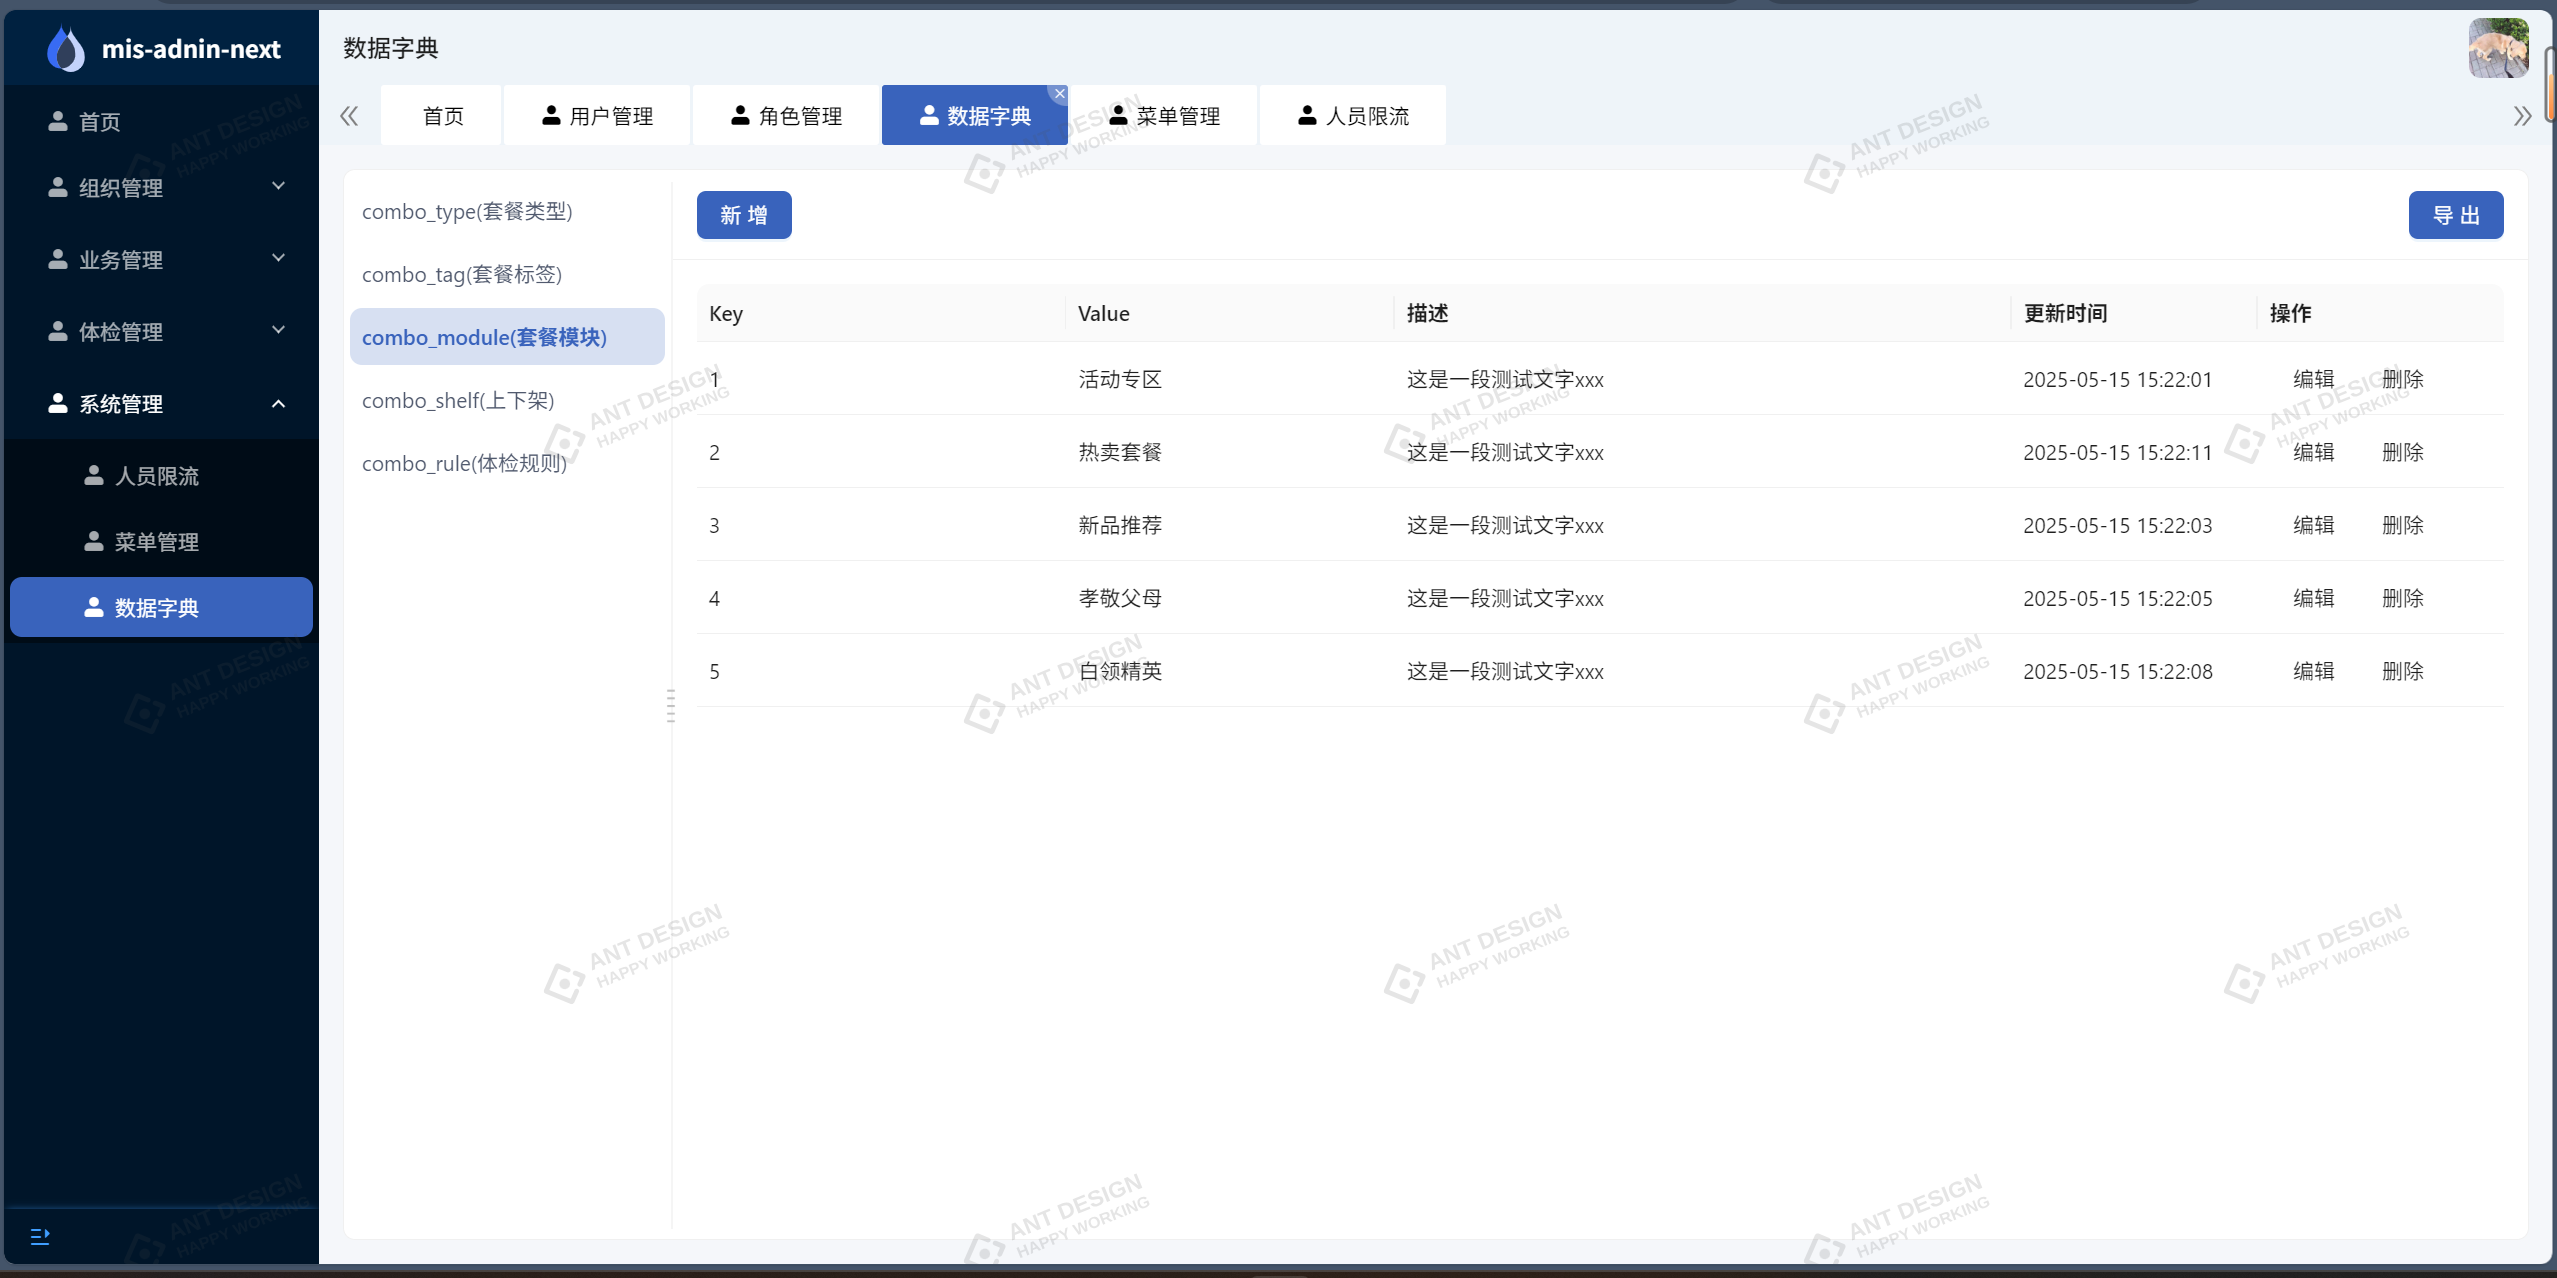Viewport: 2557px width, 1278px height.
Task: Click the mis-adnin-next logo icon
Action: 64,47
